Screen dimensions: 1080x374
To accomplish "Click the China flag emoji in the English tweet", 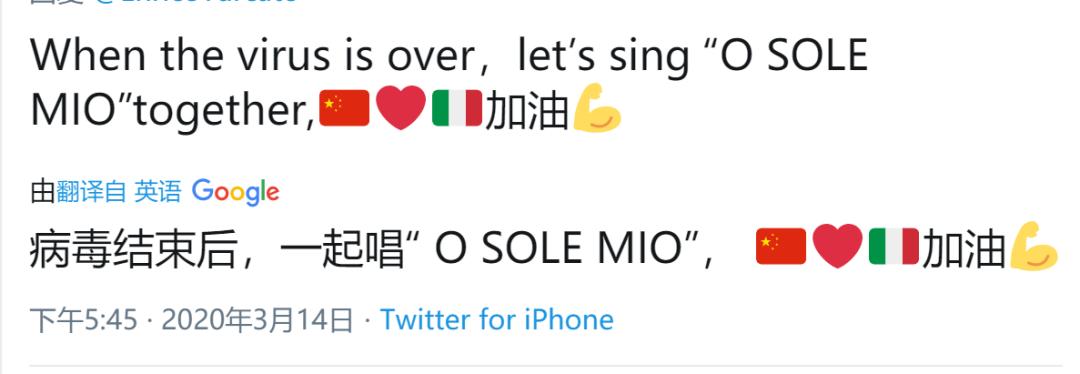I will (x=344, y=108).
